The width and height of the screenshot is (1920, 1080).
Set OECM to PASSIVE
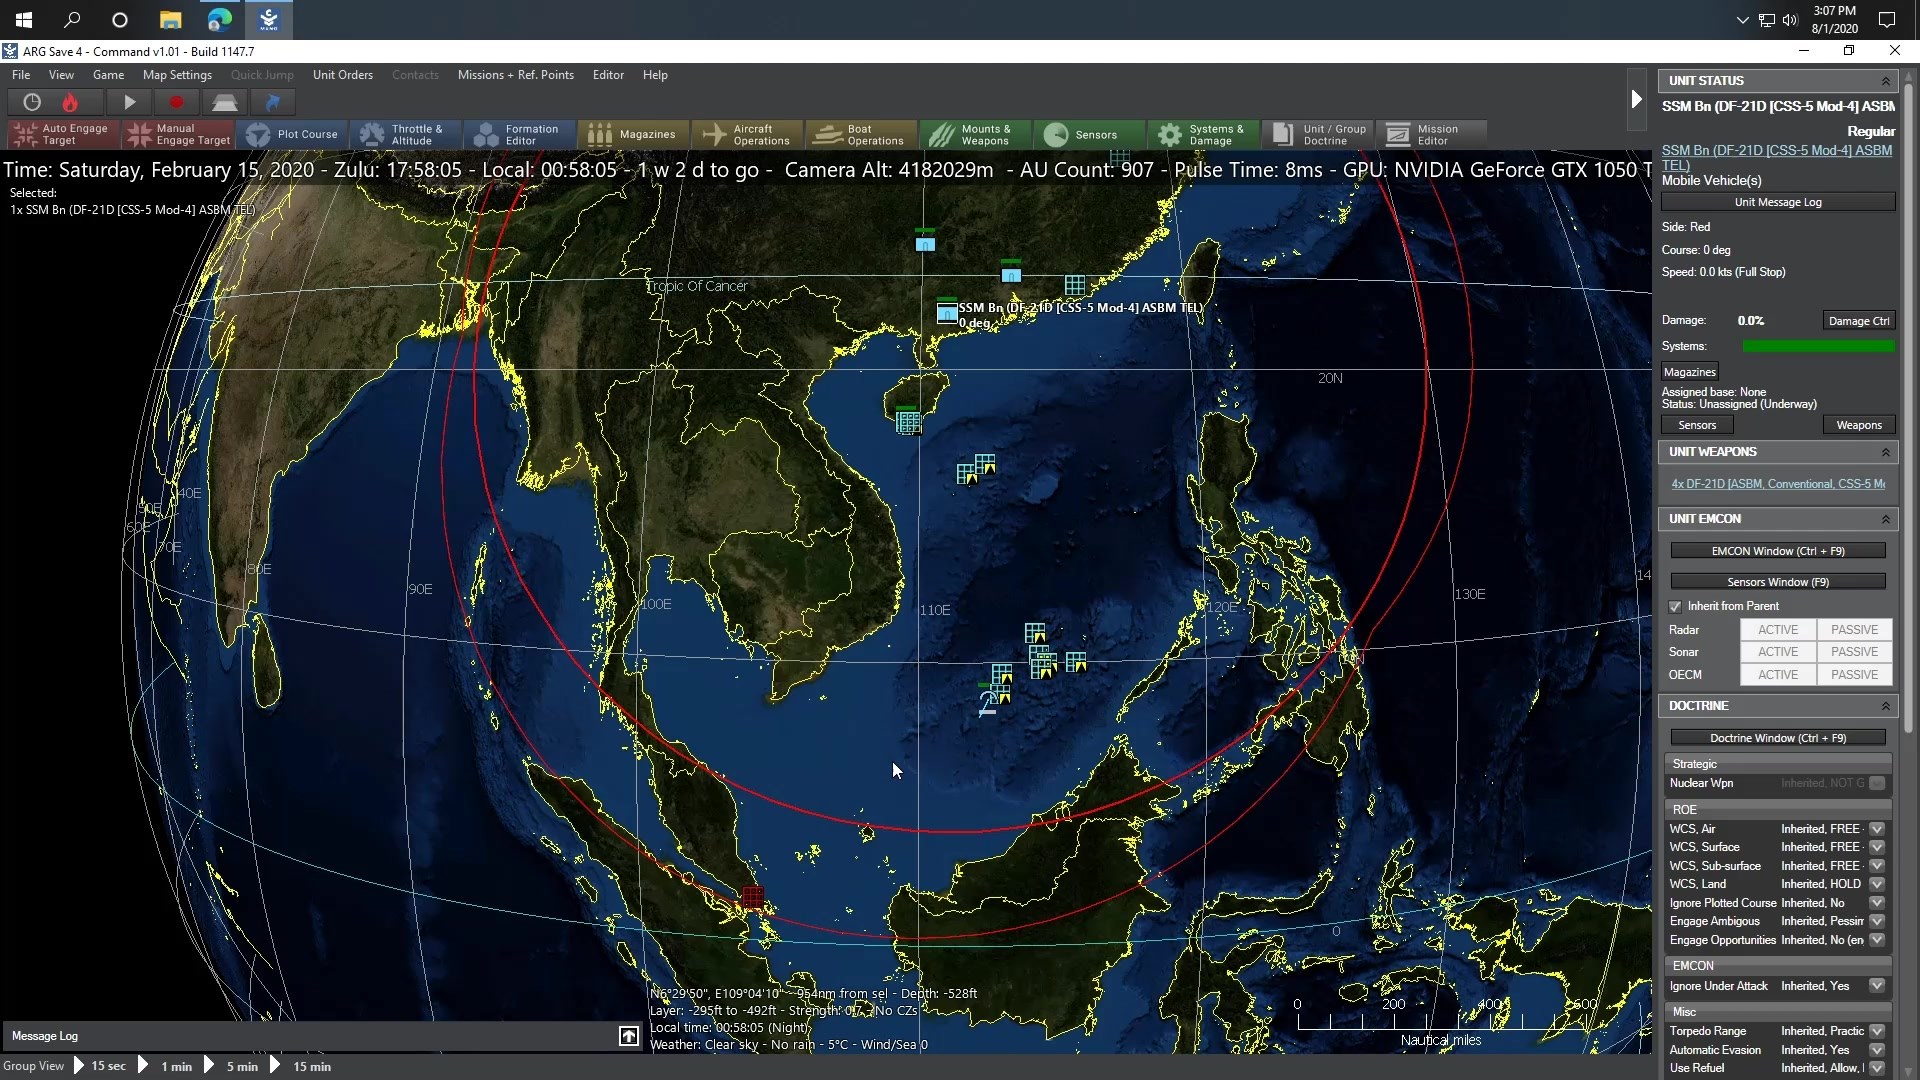pos(1854,675)
